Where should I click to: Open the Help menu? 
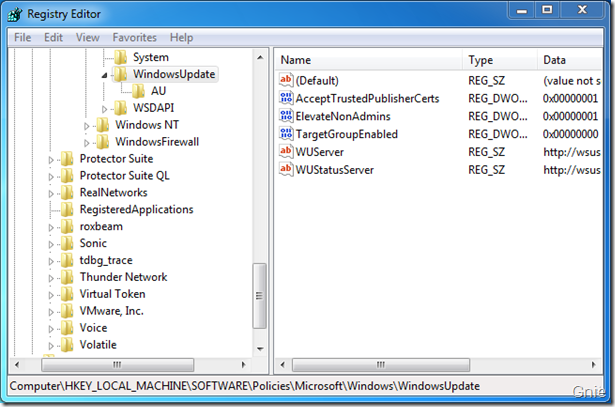[181, 38]
